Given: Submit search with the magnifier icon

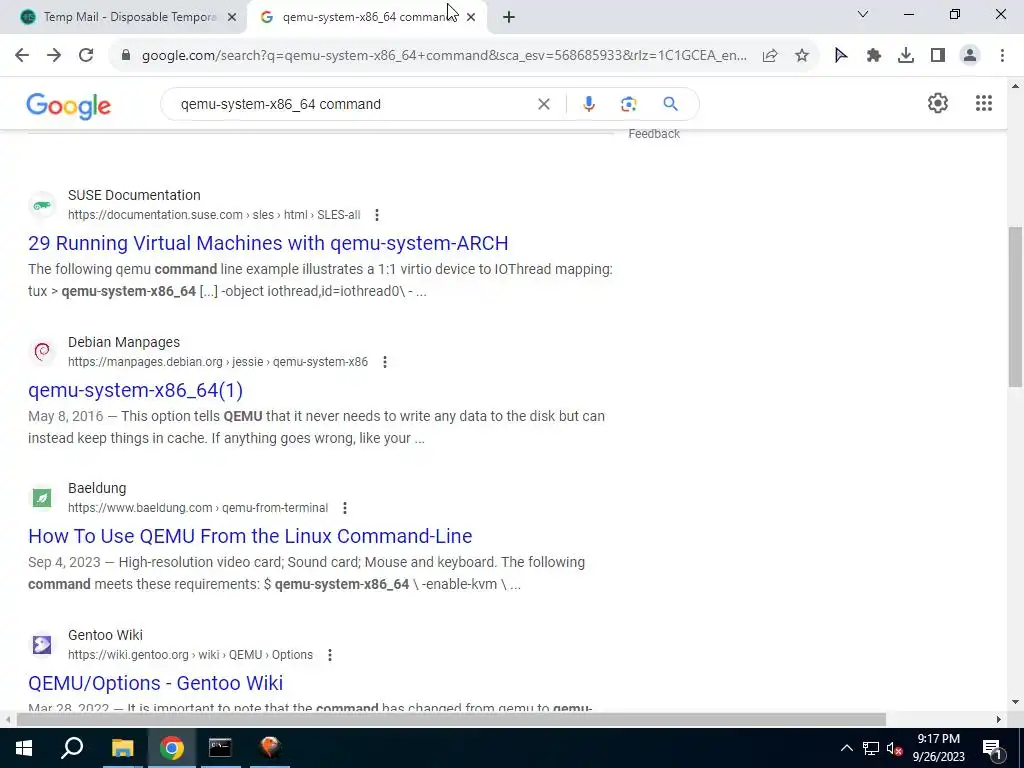Looking at the screenshot, I should [670, 104].
